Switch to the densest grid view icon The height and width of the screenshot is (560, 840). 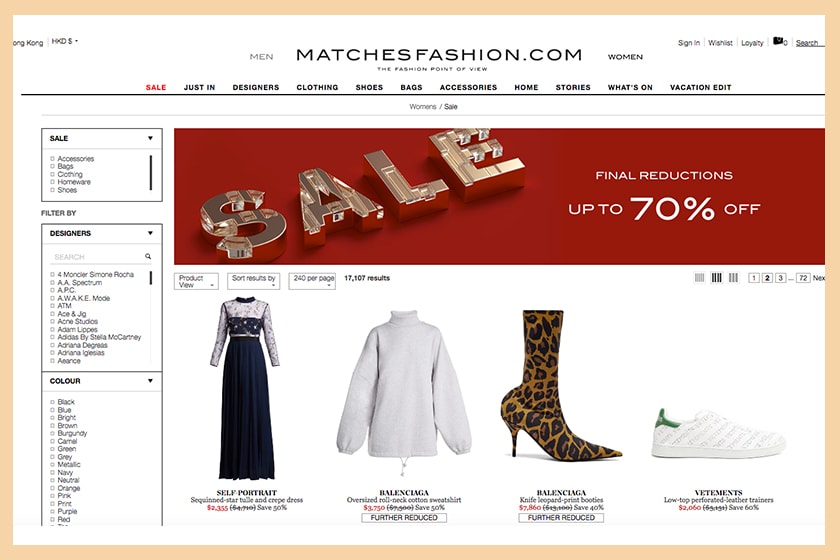(x=699, y=278)
